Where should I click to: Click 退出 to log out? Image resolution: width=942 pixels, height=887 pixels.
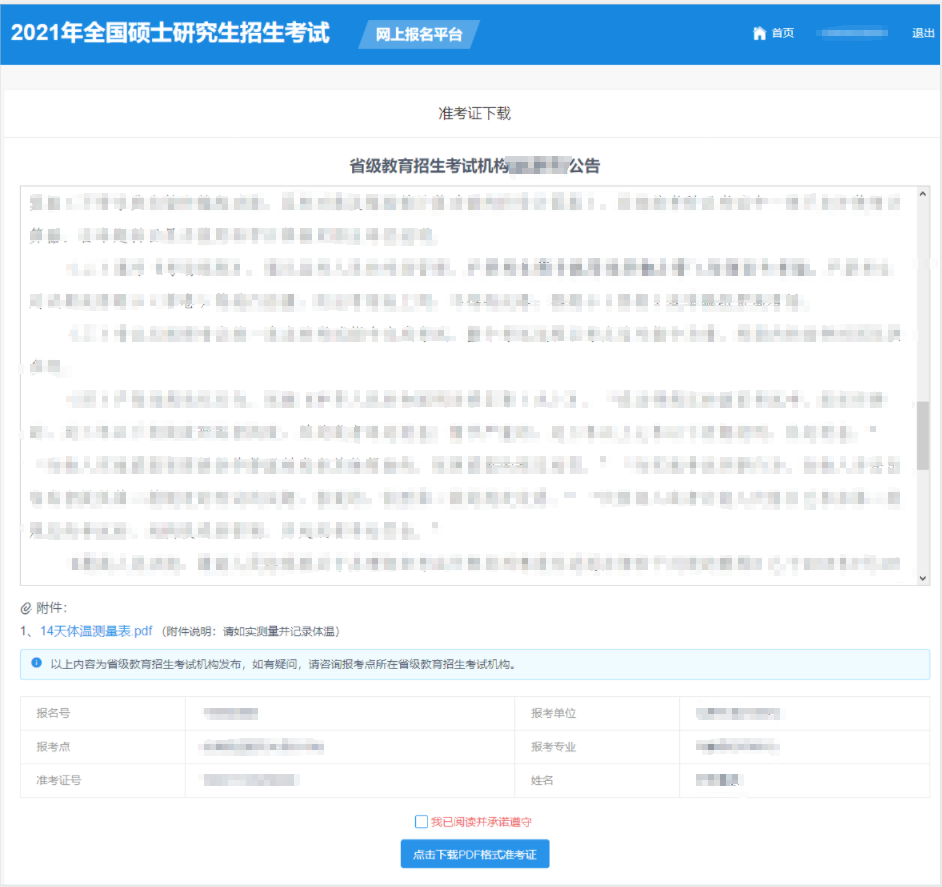(923, 32)
